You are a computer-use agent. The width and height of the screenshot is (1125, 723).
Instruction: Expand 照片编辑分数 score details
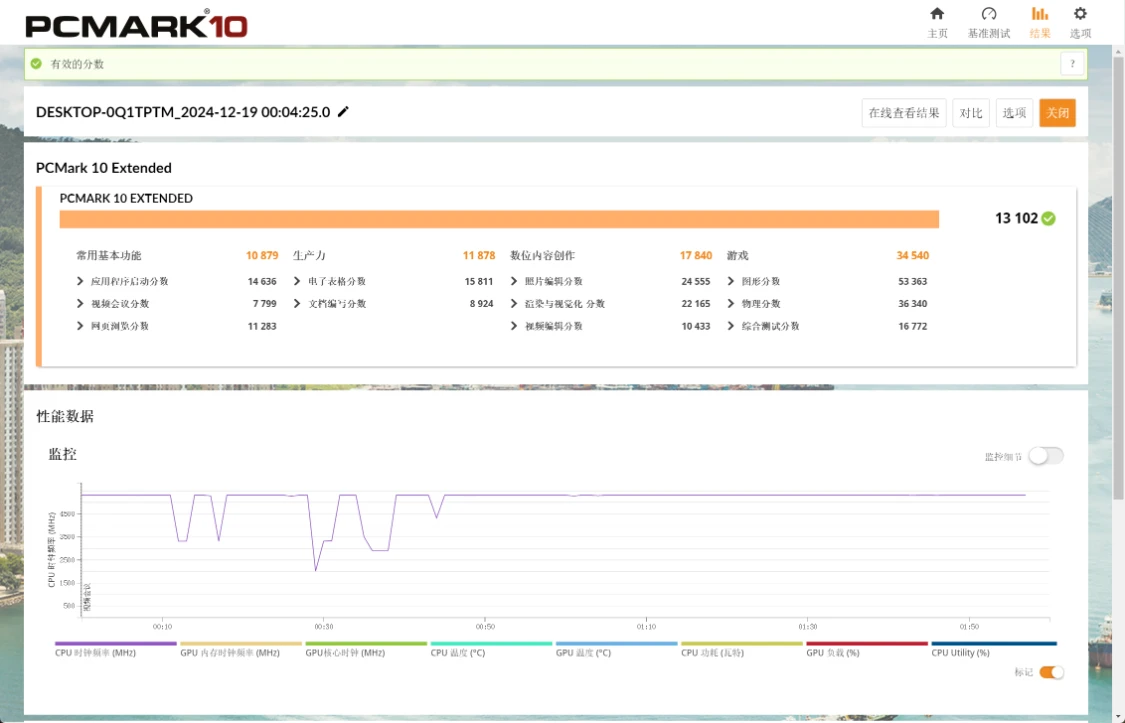[514, 281]
